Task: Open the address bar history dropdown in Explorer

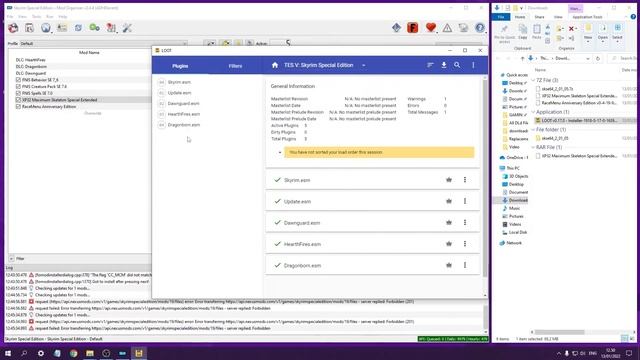Action: click(588, 59)
